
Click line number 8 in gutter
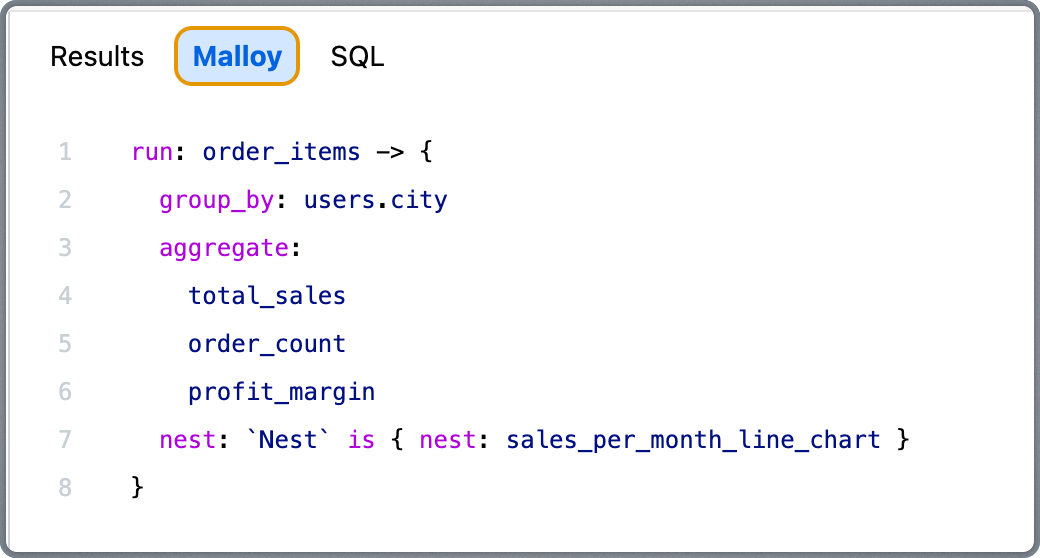65,487
